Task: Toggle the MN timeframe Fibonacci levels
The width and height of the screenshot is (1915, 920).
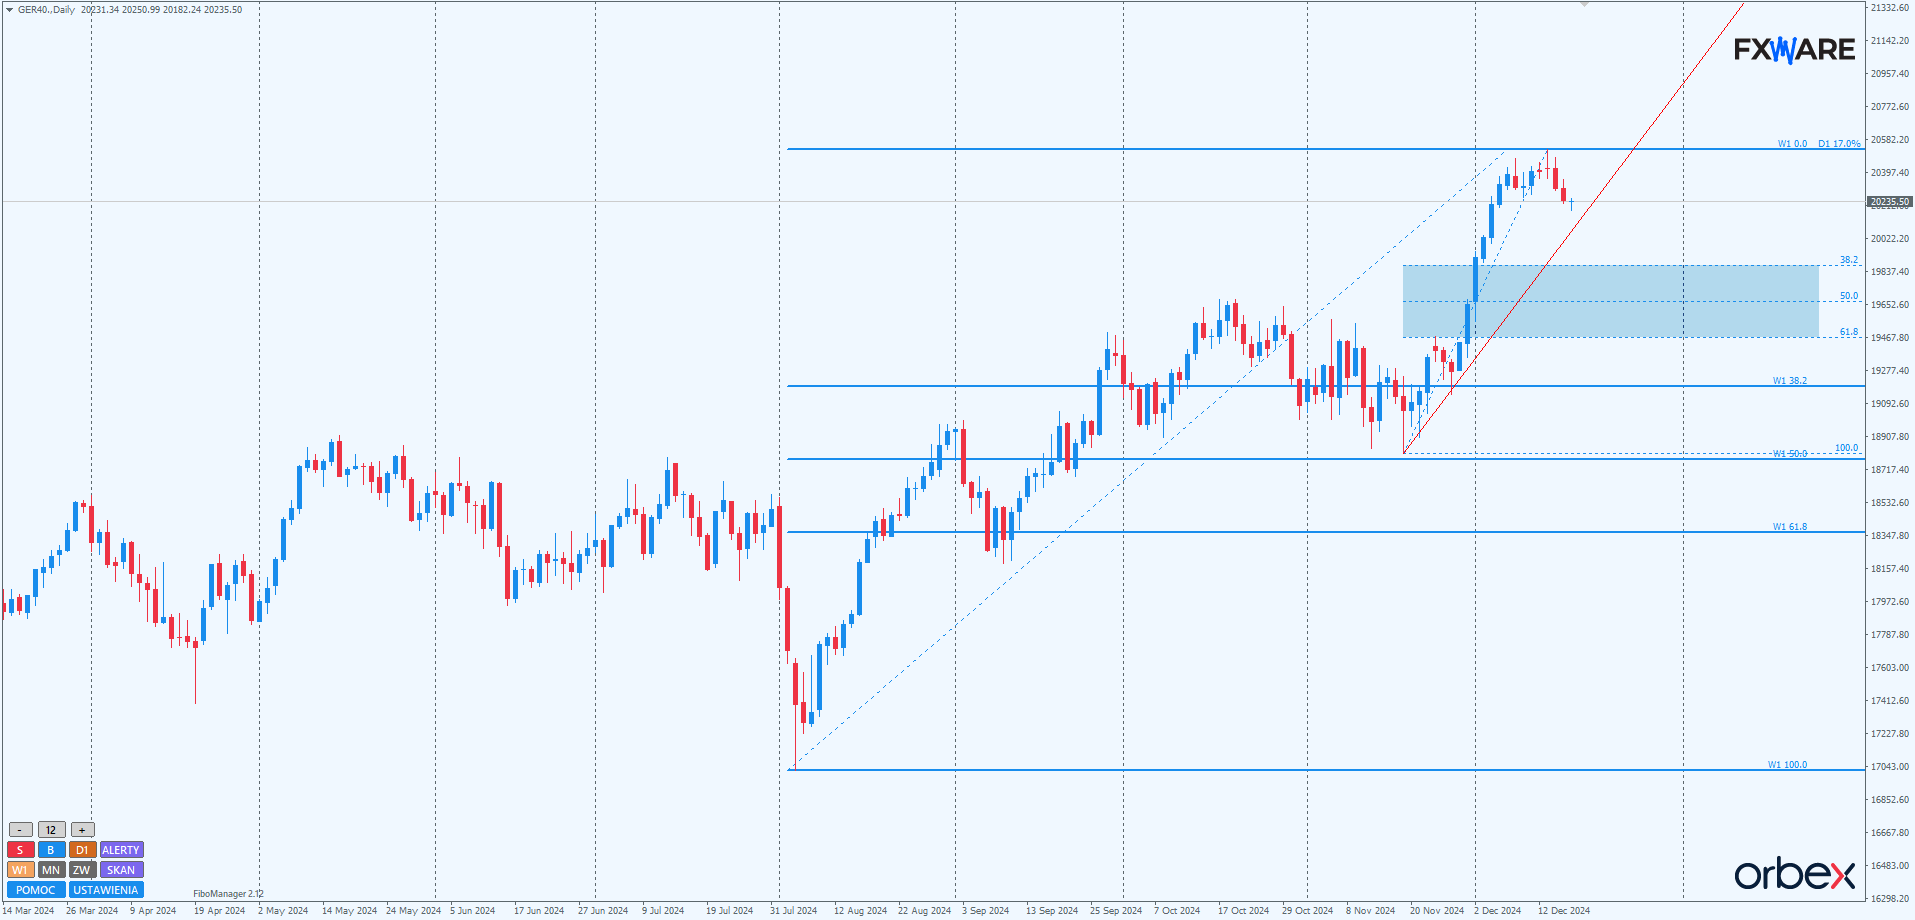Action: coord(51,870)
